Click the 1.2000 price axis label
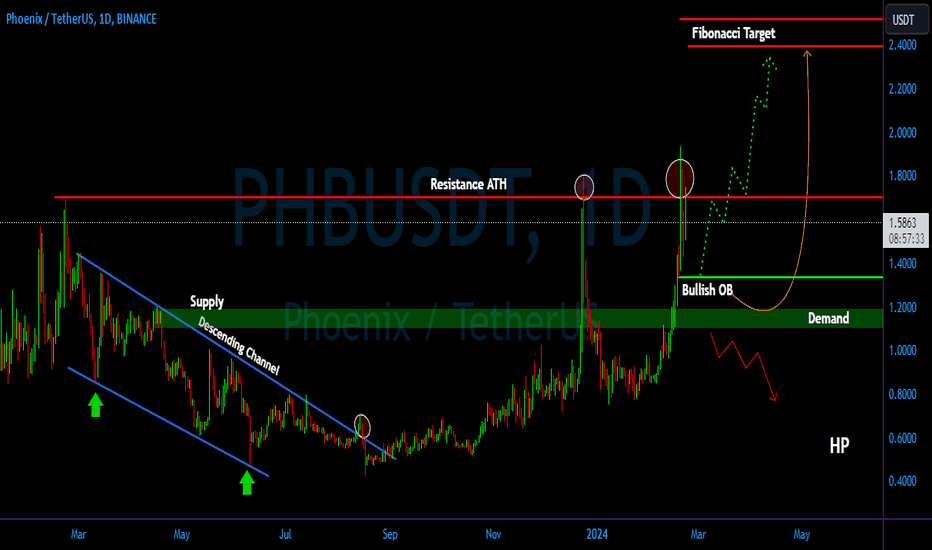The width and height of the screenshot is (932, 550). tap(902, 307)
